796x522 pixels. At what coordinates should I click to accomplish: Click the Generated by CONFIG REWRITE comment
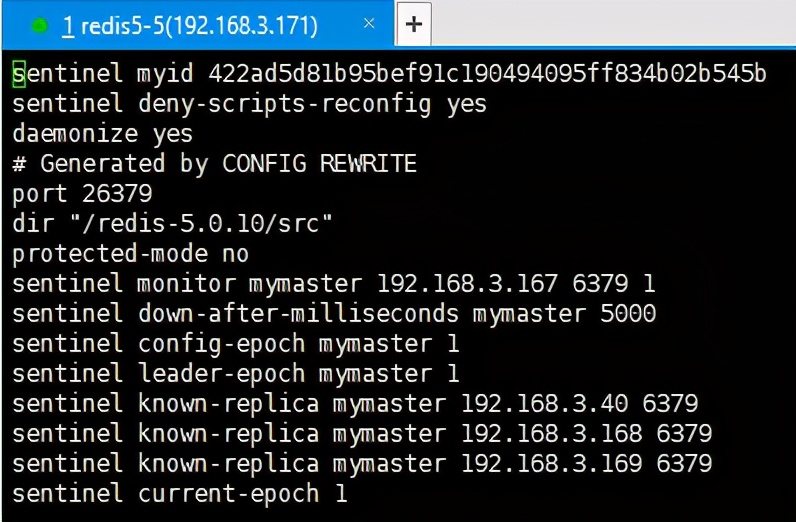214,164
